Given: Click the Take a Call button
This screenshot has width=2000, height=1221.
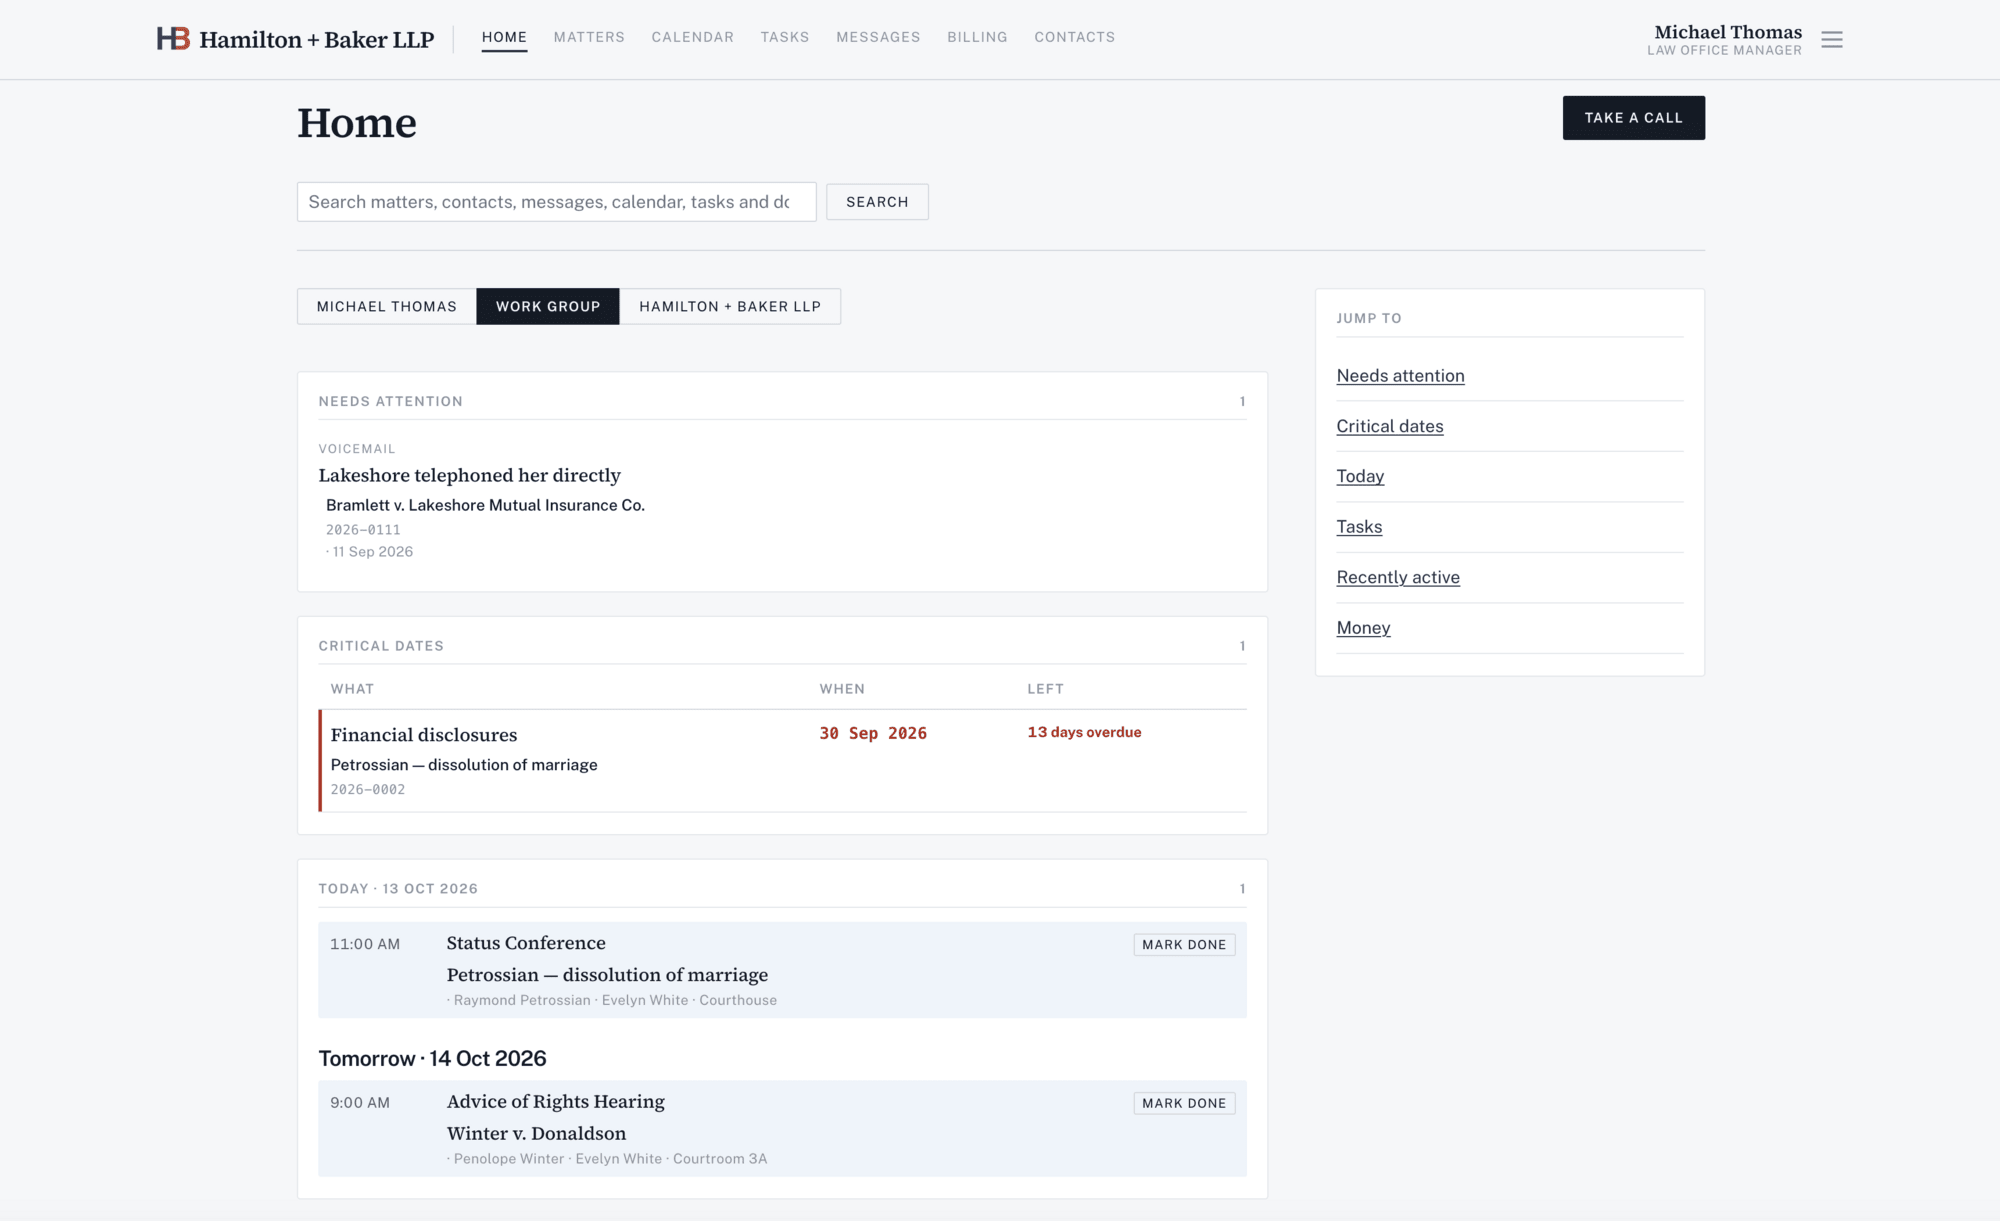Looking at the screenshot, I should tap(1633, 118).
